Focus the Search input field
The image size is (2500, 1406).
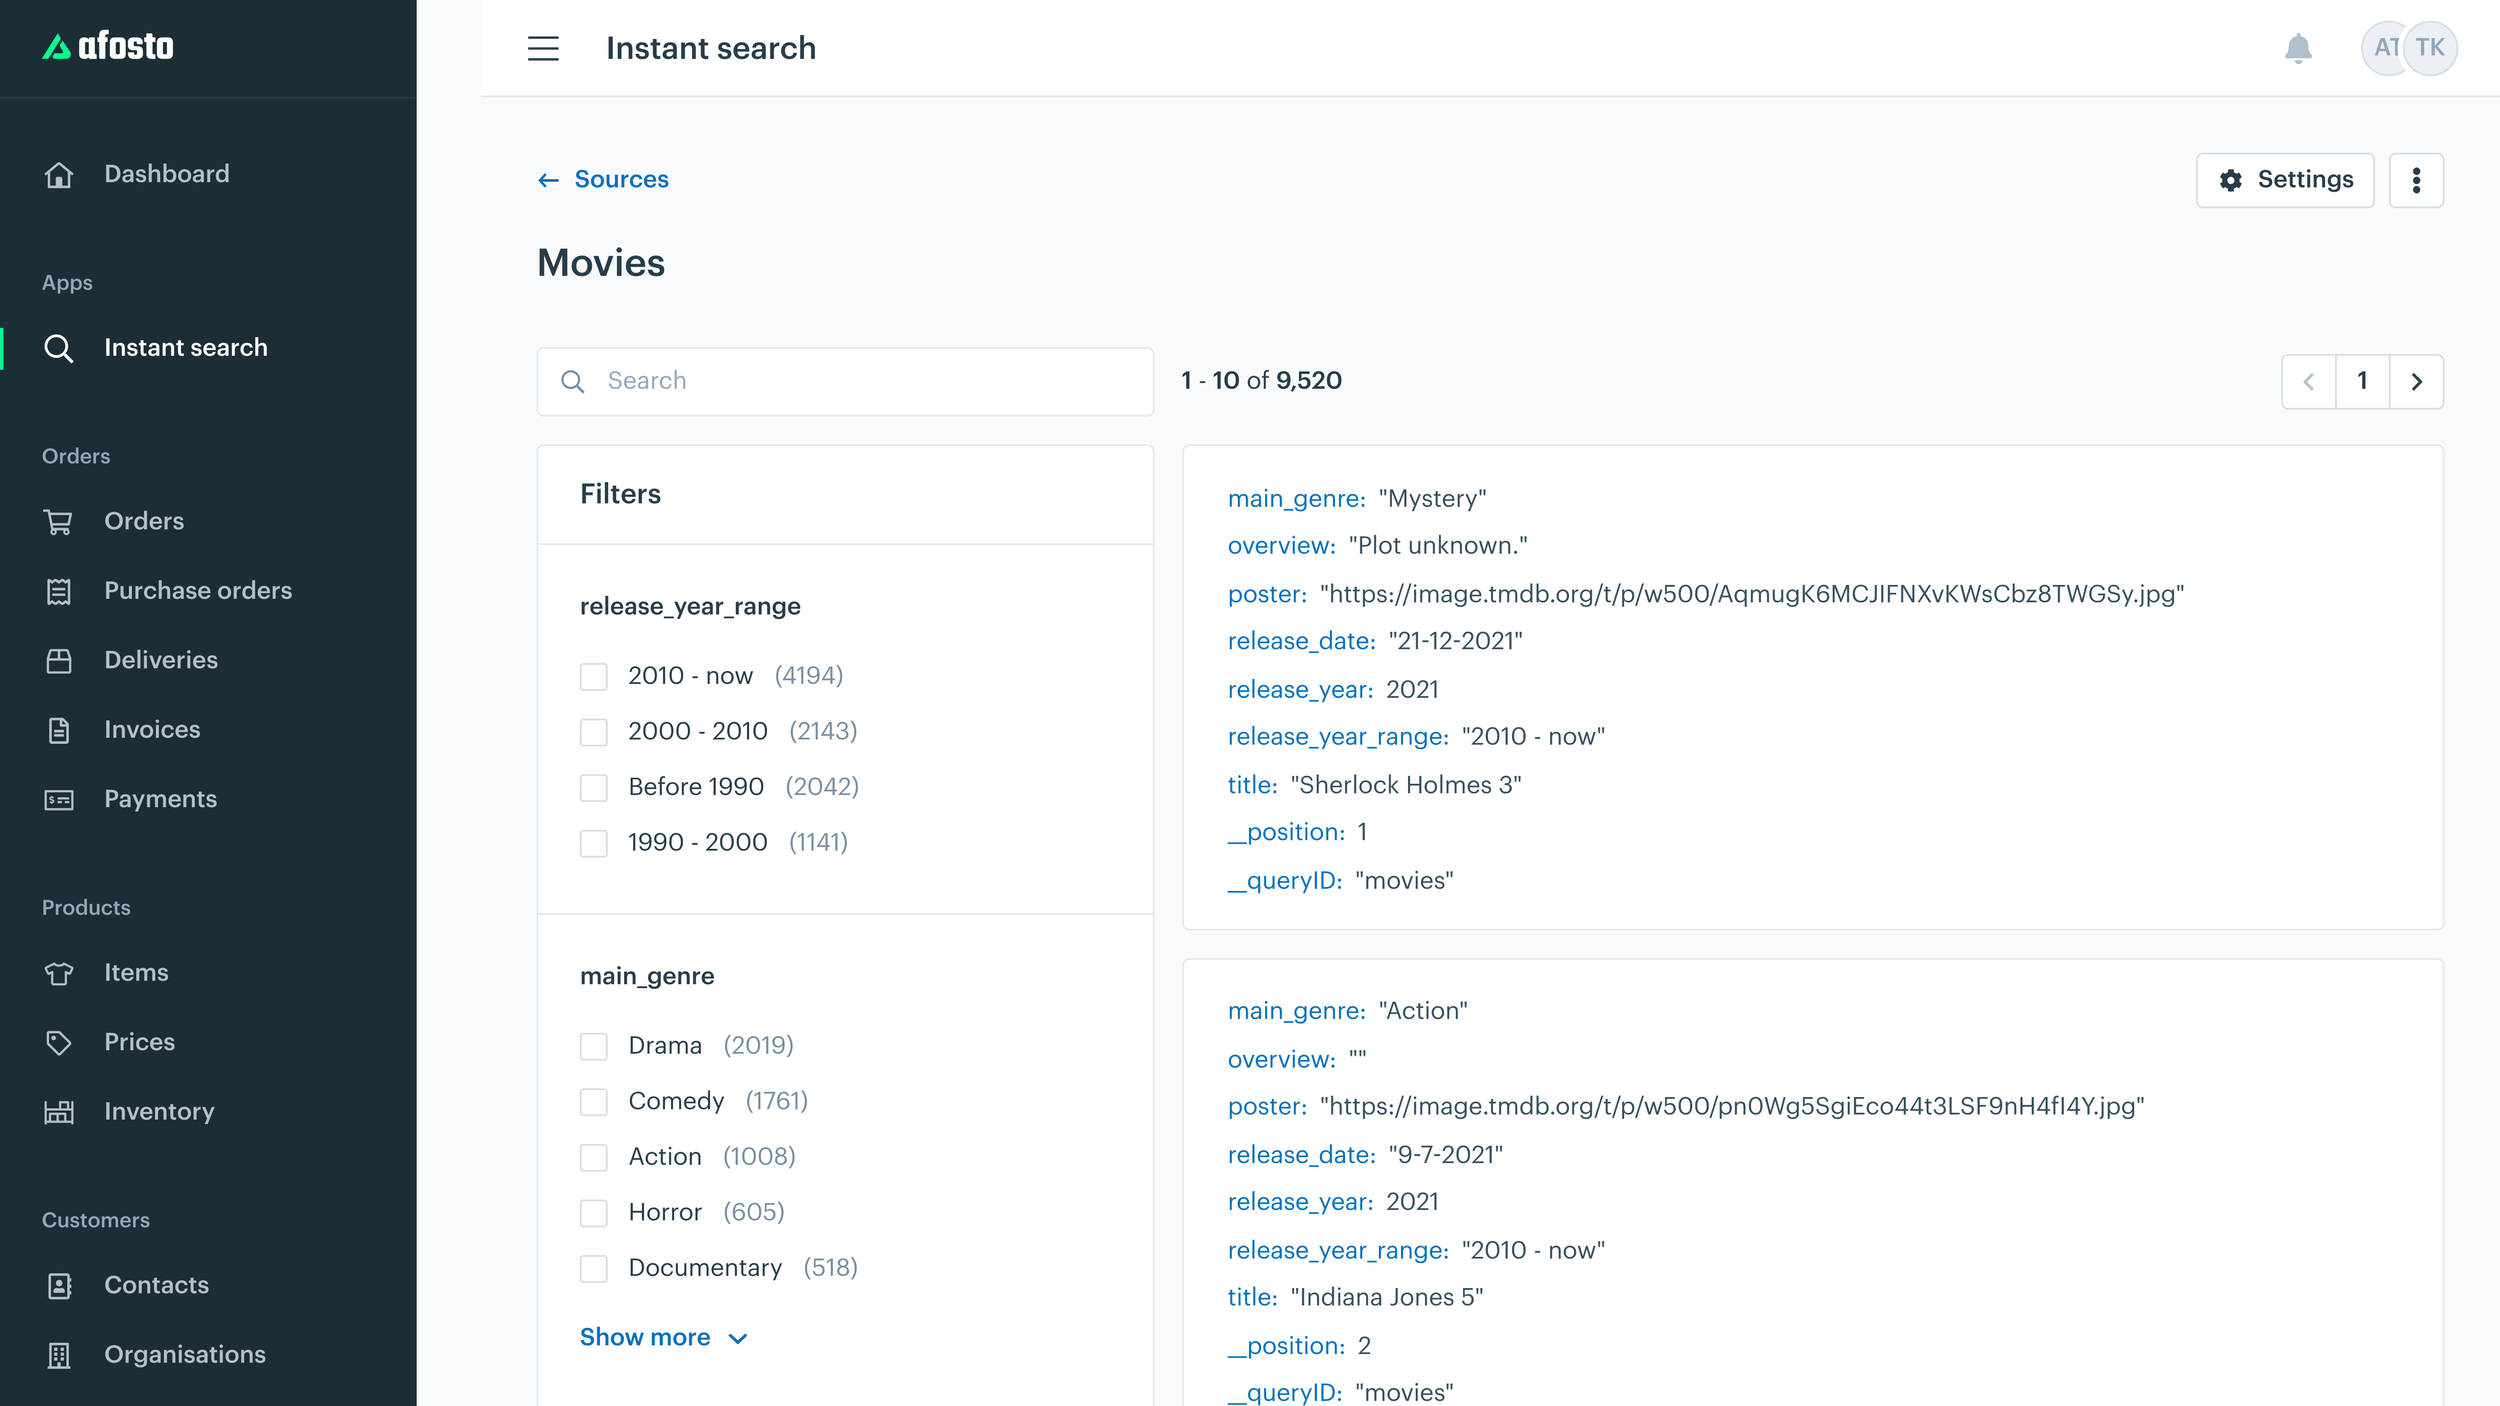click(x=845, y=381)
